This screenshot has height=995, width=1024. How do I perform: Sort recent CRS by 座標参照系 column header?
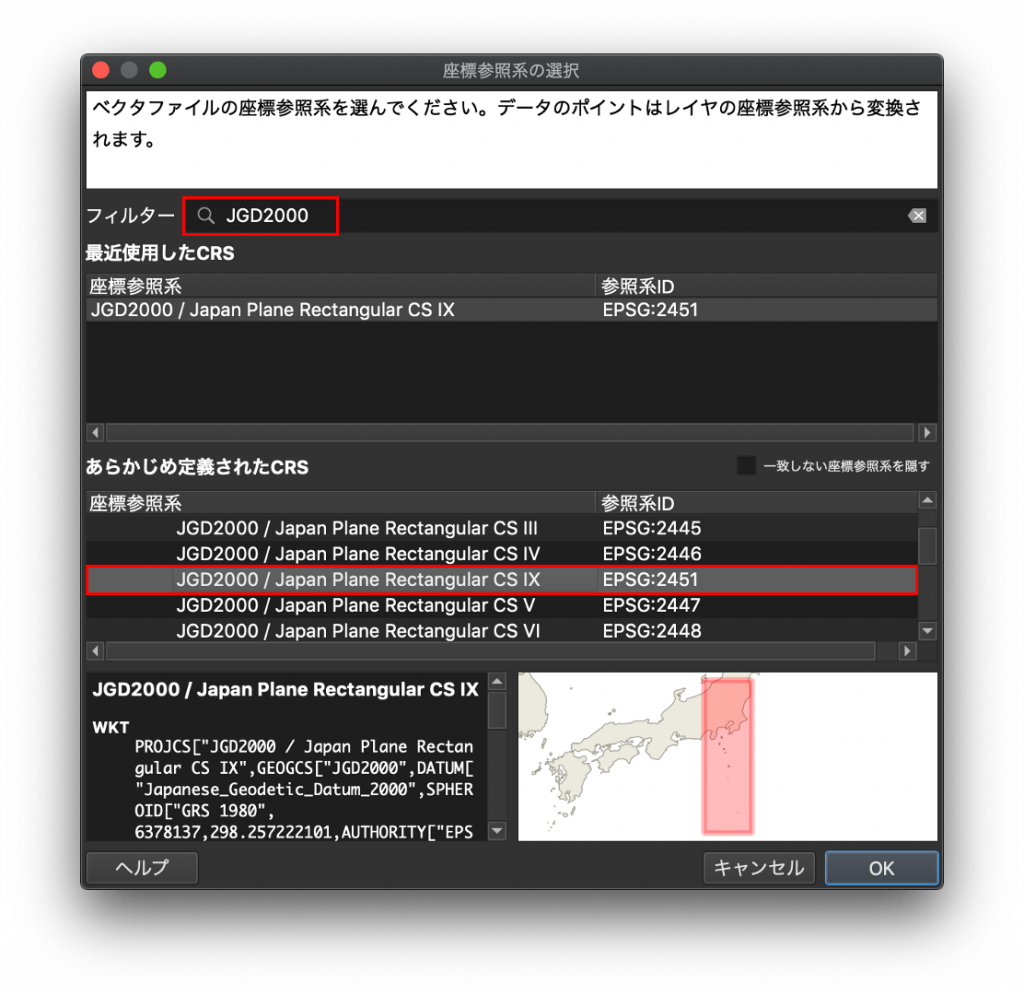[x=341, y=286]
